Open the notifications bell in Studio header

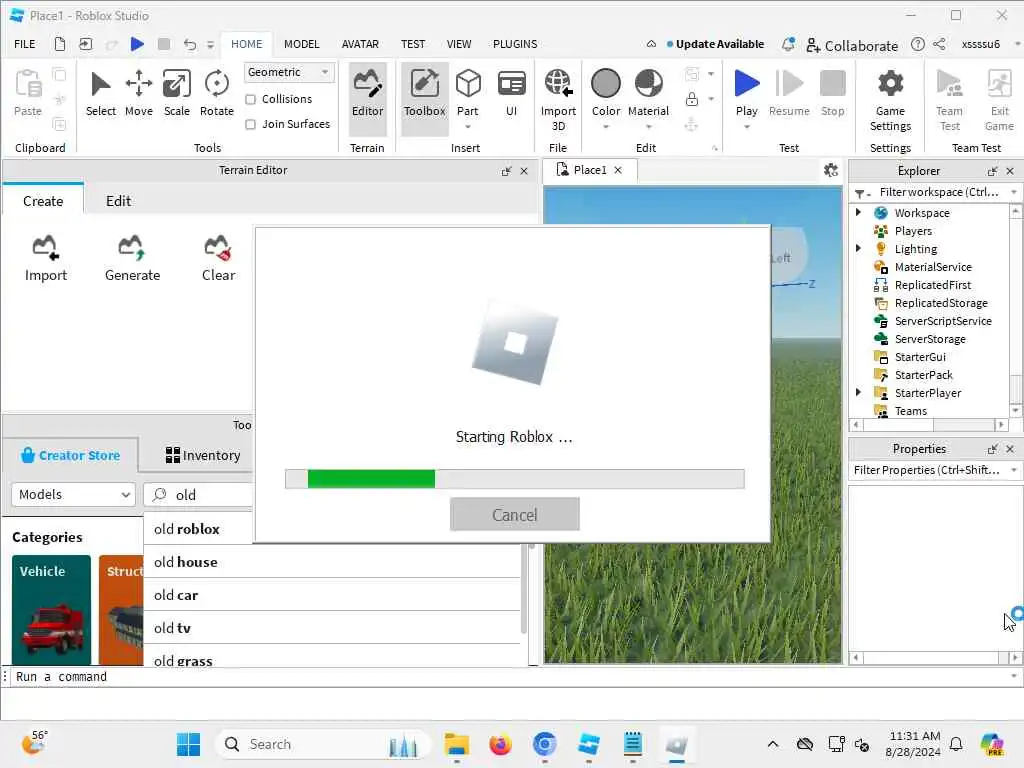point(788,44)
